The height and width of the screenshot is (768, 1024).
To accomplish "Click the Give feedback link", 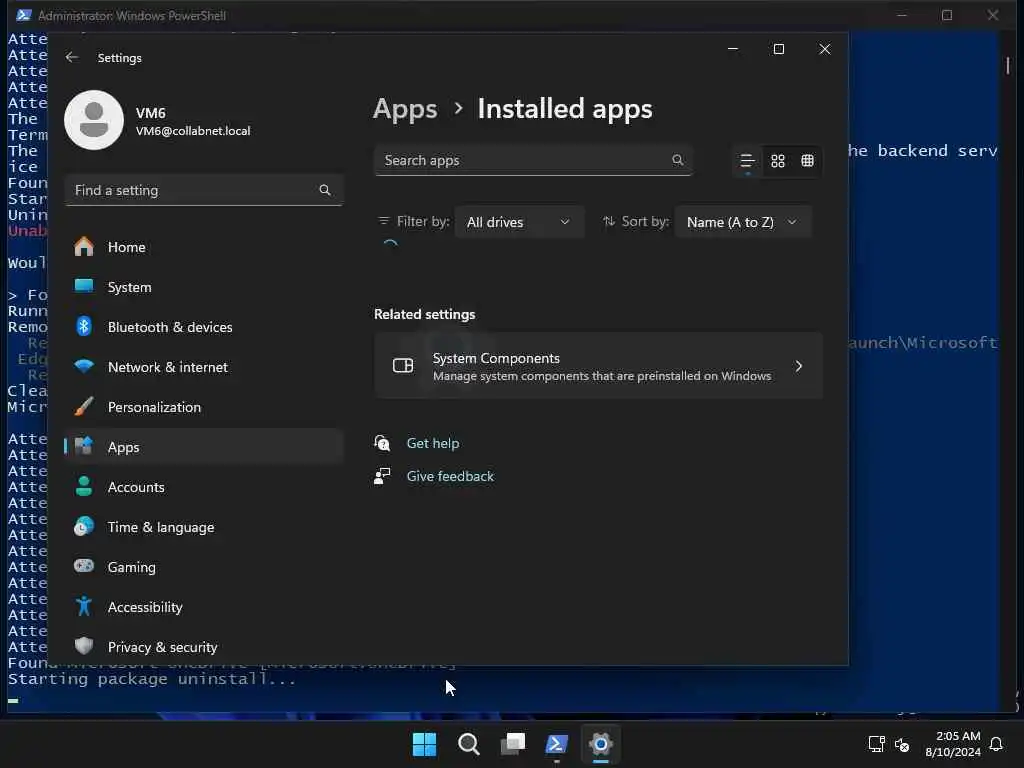I will click(x=450, y=476).
